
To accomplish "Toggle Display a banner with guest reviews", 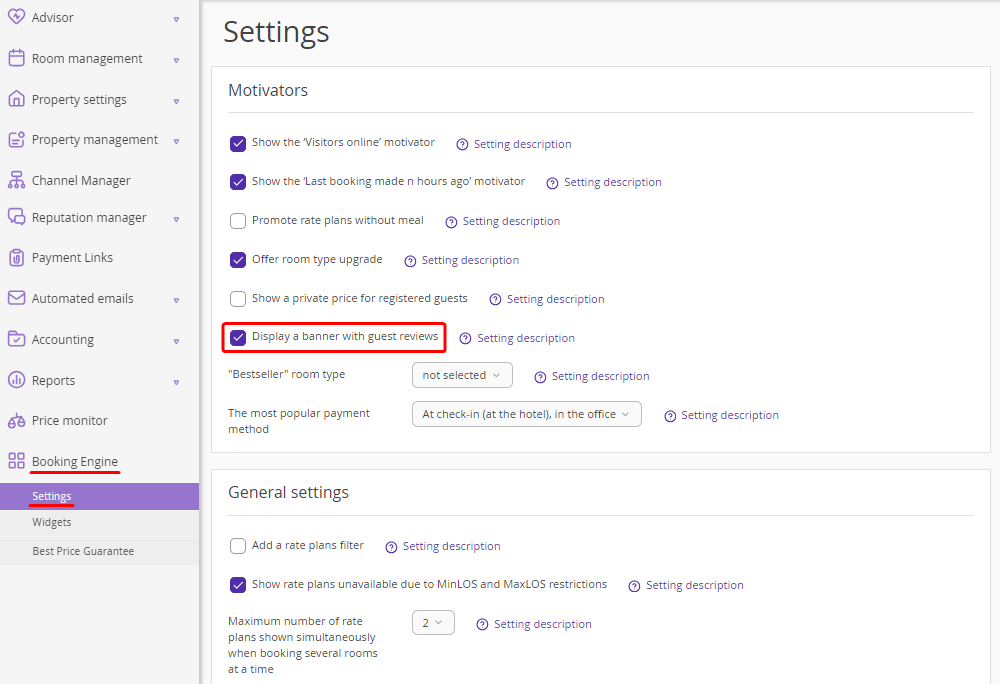I will point(238,338).
